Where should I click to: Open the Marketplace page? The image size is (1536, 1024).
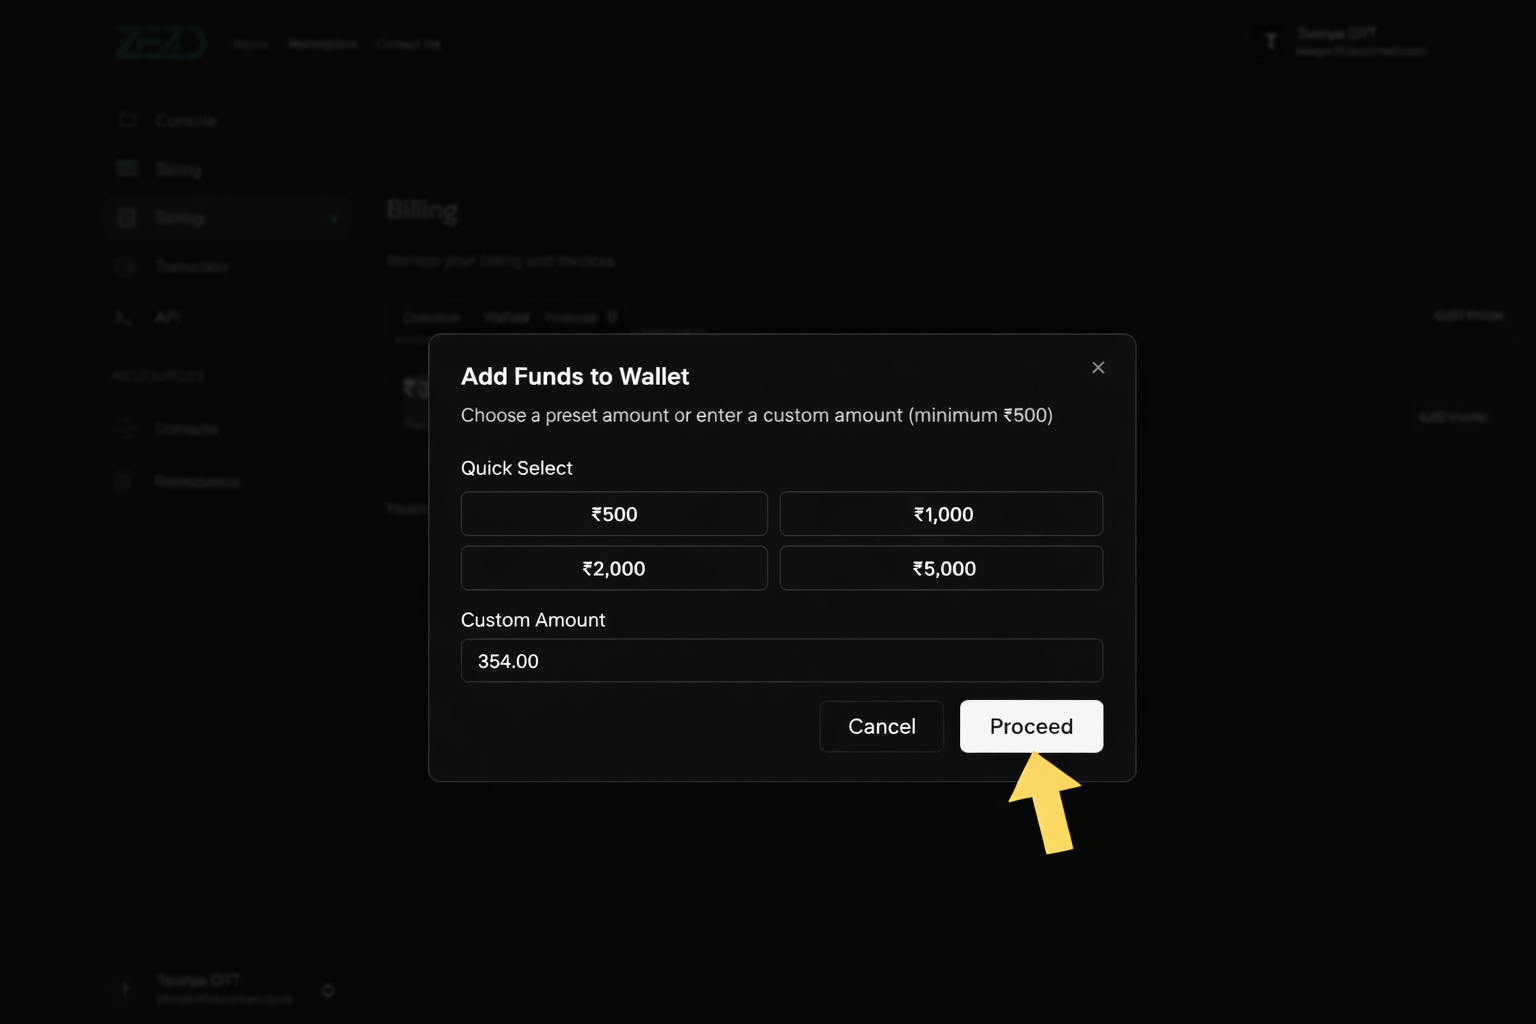tap(322, 44)
